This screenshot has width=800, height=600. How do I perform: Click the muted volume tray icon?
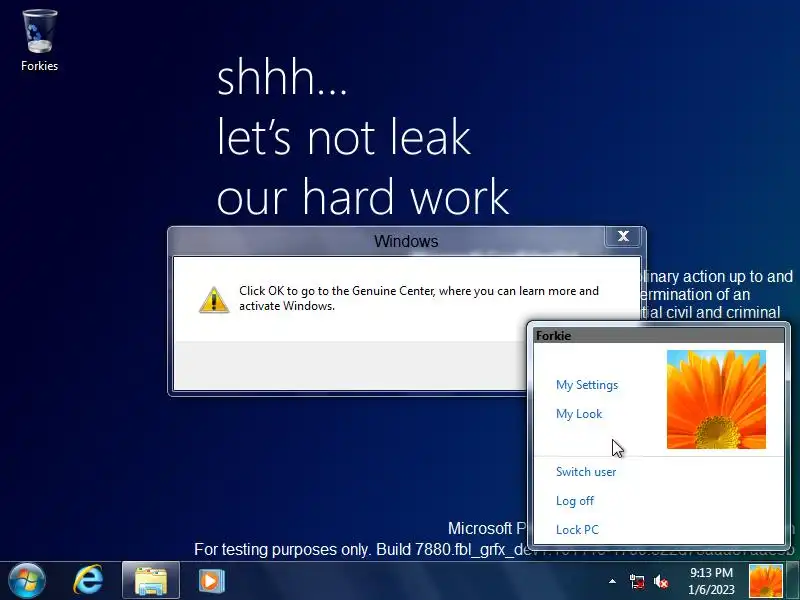point(661,582)
